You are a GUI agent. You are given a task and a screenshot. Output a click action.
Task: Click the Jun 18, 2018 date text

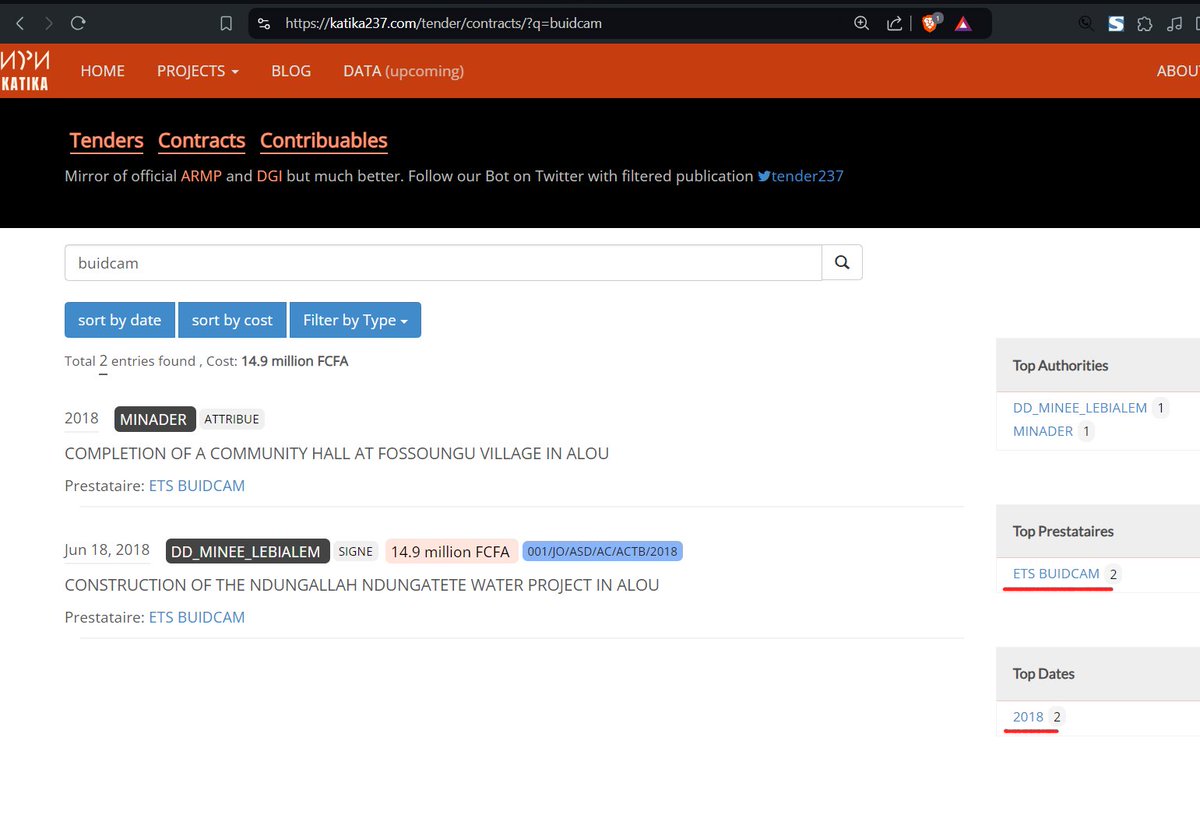pos(107,550)
